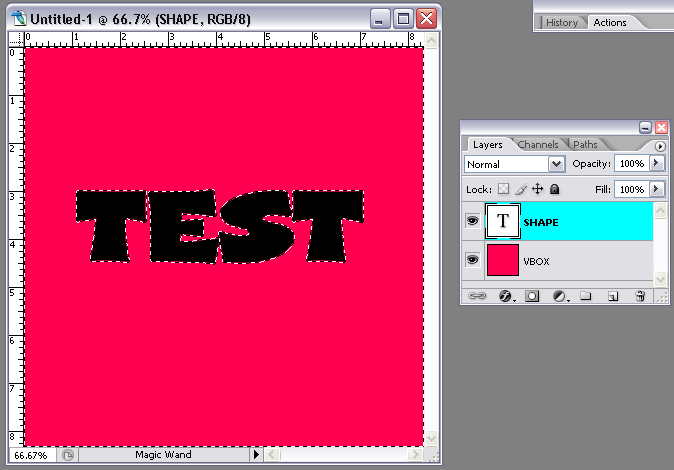Open the Layers panel flyout menu

coord(660,146)
